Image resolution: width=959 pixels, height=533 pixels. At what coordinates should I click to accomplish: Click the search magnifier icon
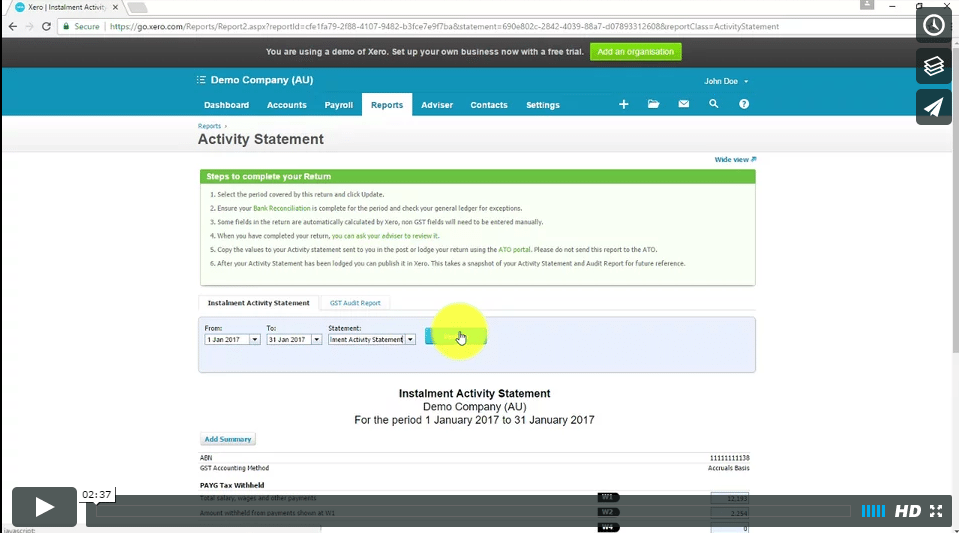[713, 104]
